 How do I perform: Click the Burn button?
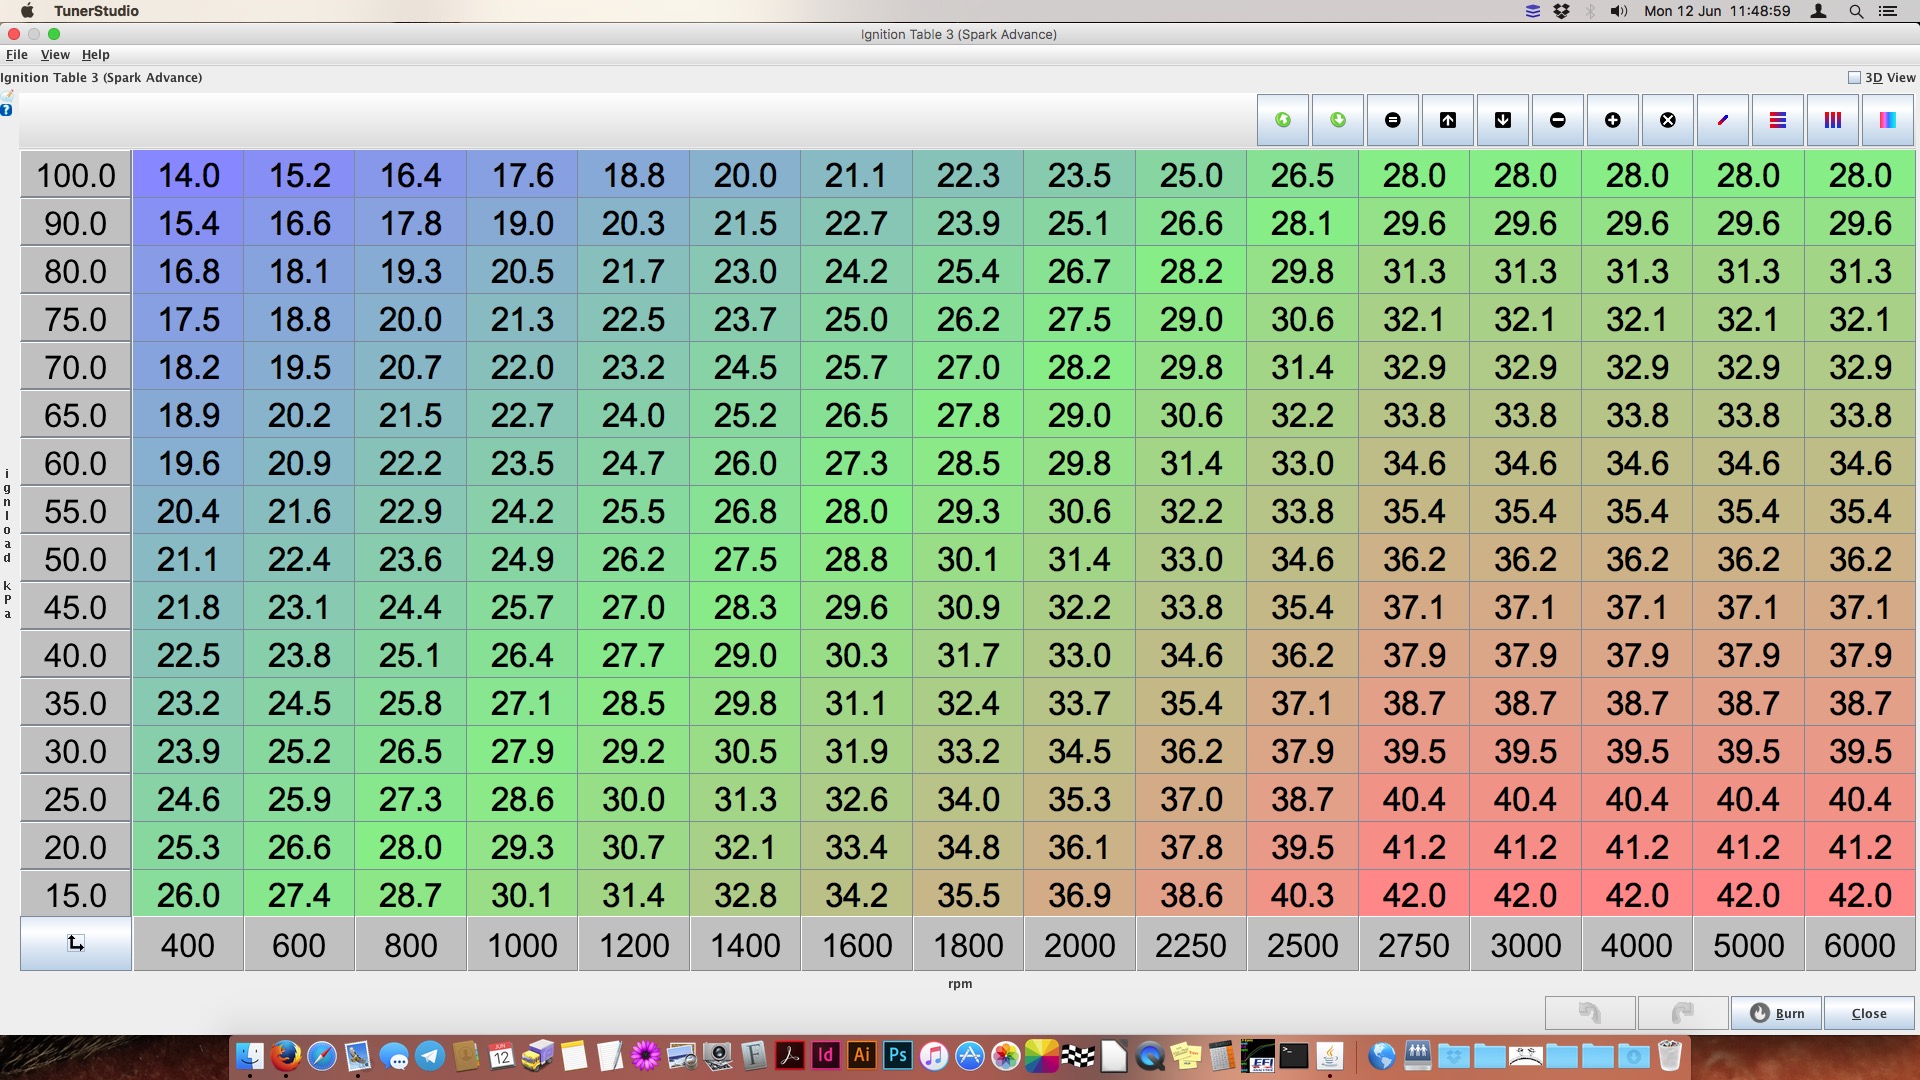point(1776,1013)
